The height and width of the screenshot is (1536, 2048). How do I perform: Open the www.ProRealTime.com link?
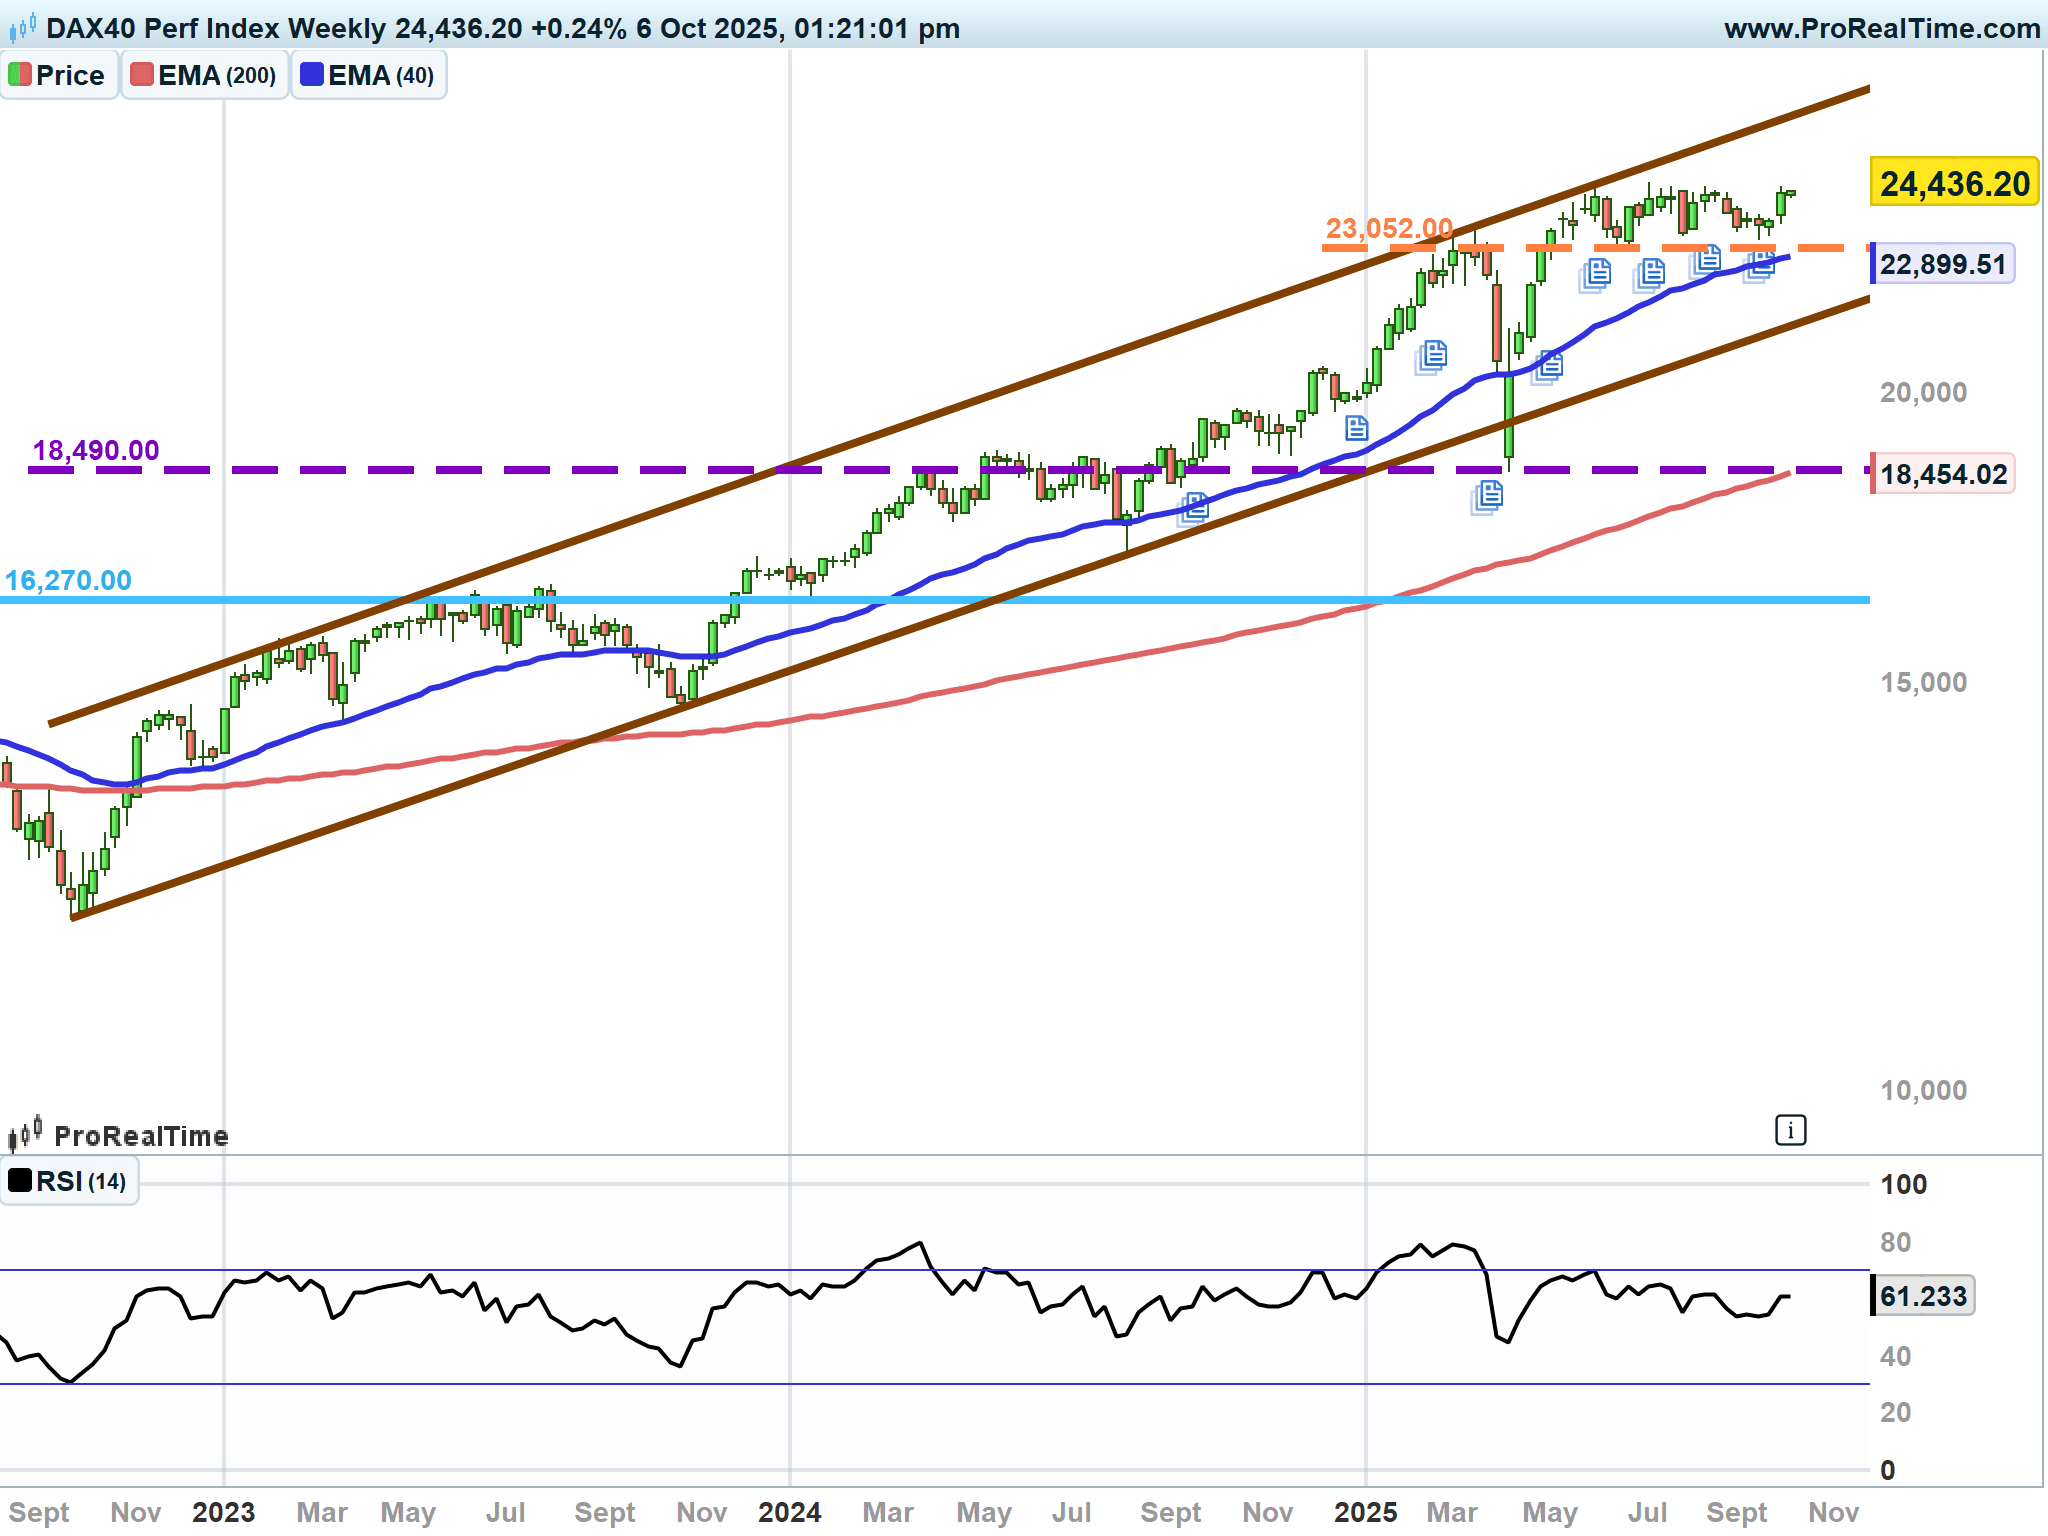pos(1882,28)
